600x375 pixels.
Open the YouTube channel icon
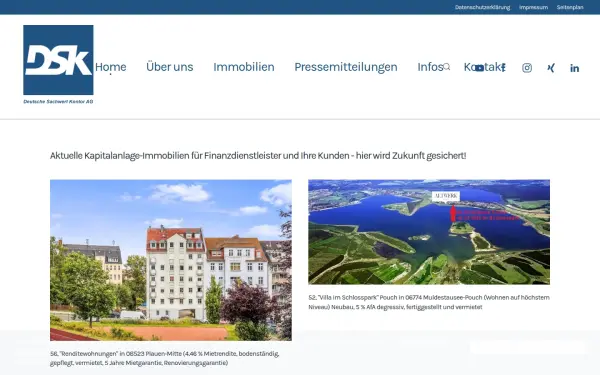pos(479,68)
